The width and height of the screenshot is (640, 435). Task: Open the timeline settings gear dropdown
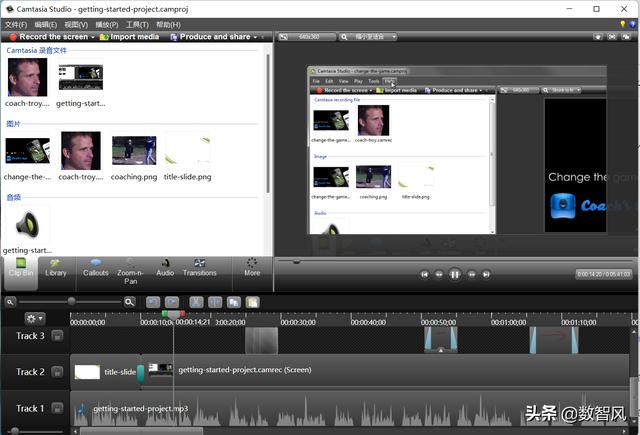(x=35, y=318)
